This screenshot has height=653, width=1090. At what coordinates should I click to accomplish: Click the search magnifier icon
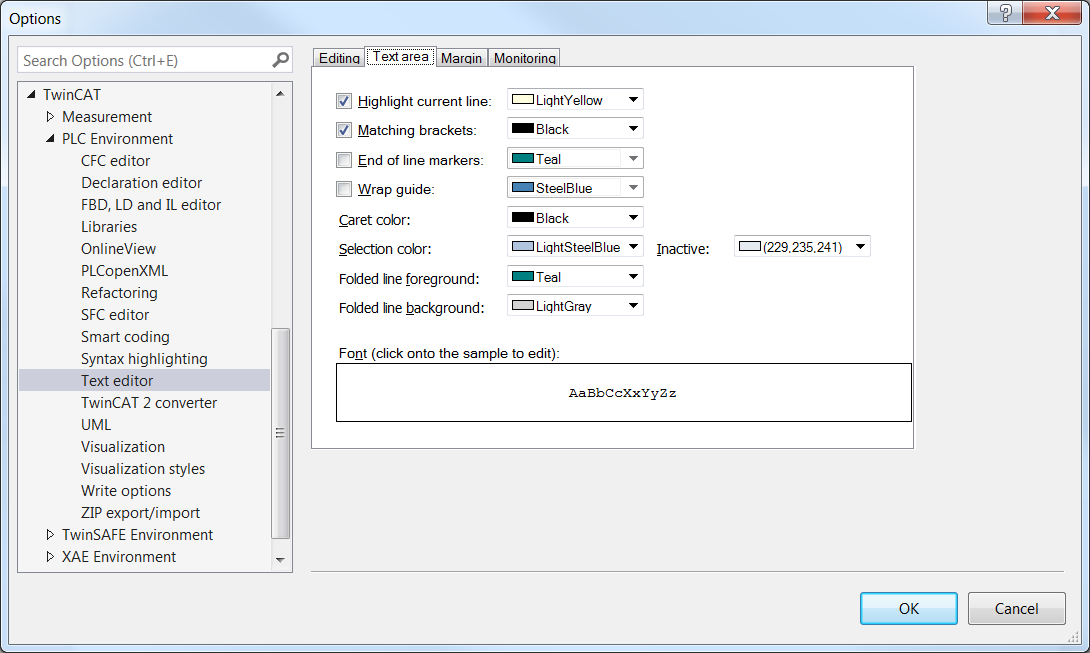tap(280, 60)
